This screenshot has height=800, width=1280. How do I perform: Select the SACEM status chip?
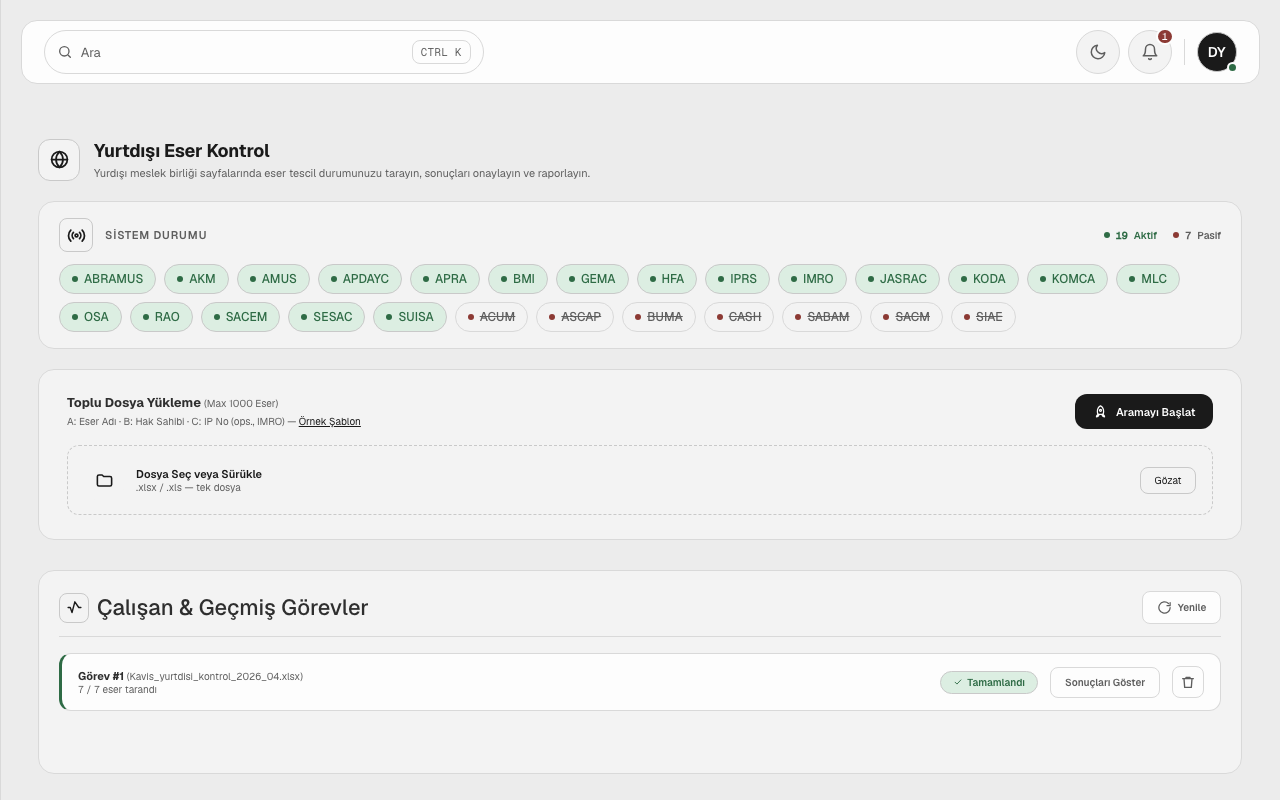240,317
